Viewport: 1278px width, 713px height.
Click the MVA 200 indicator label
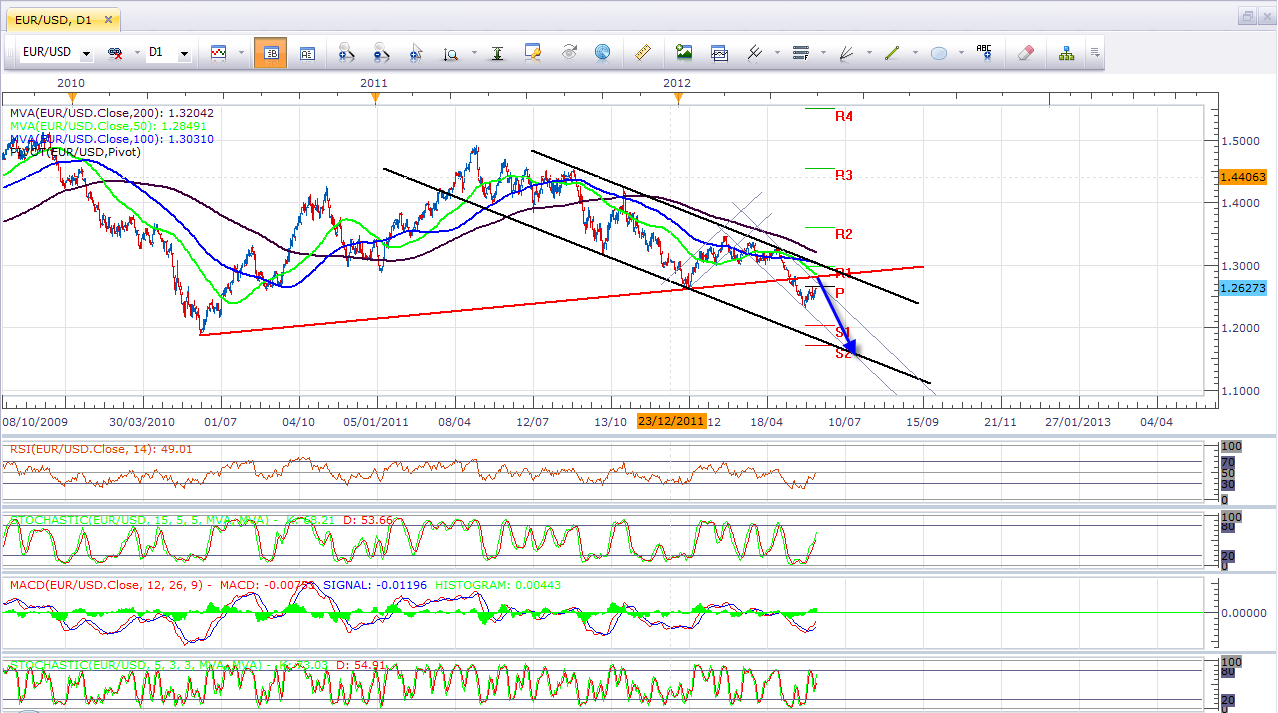click(111, 113)
